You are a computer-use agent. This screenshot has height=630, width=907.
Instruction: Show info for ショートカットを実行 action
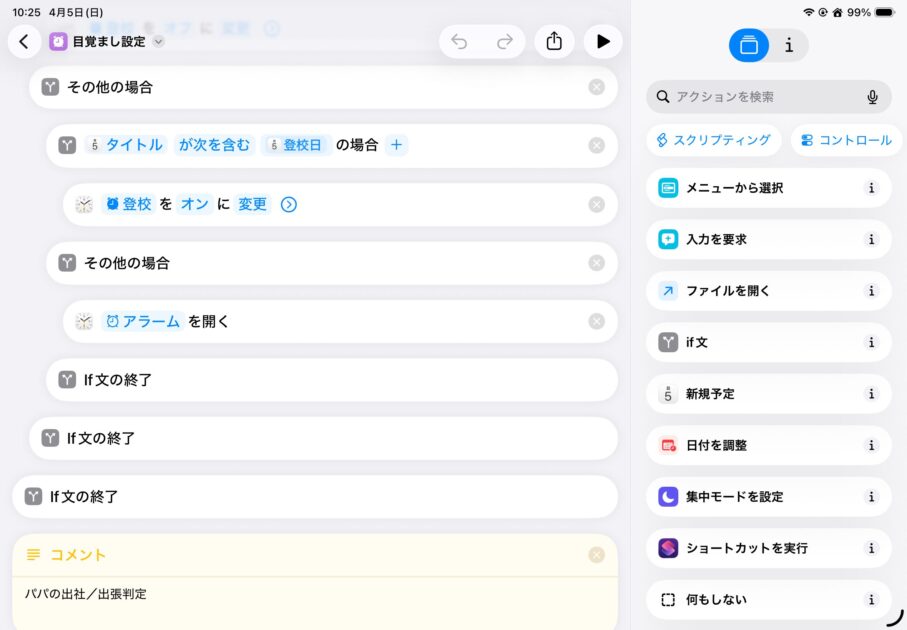[871, 548]
